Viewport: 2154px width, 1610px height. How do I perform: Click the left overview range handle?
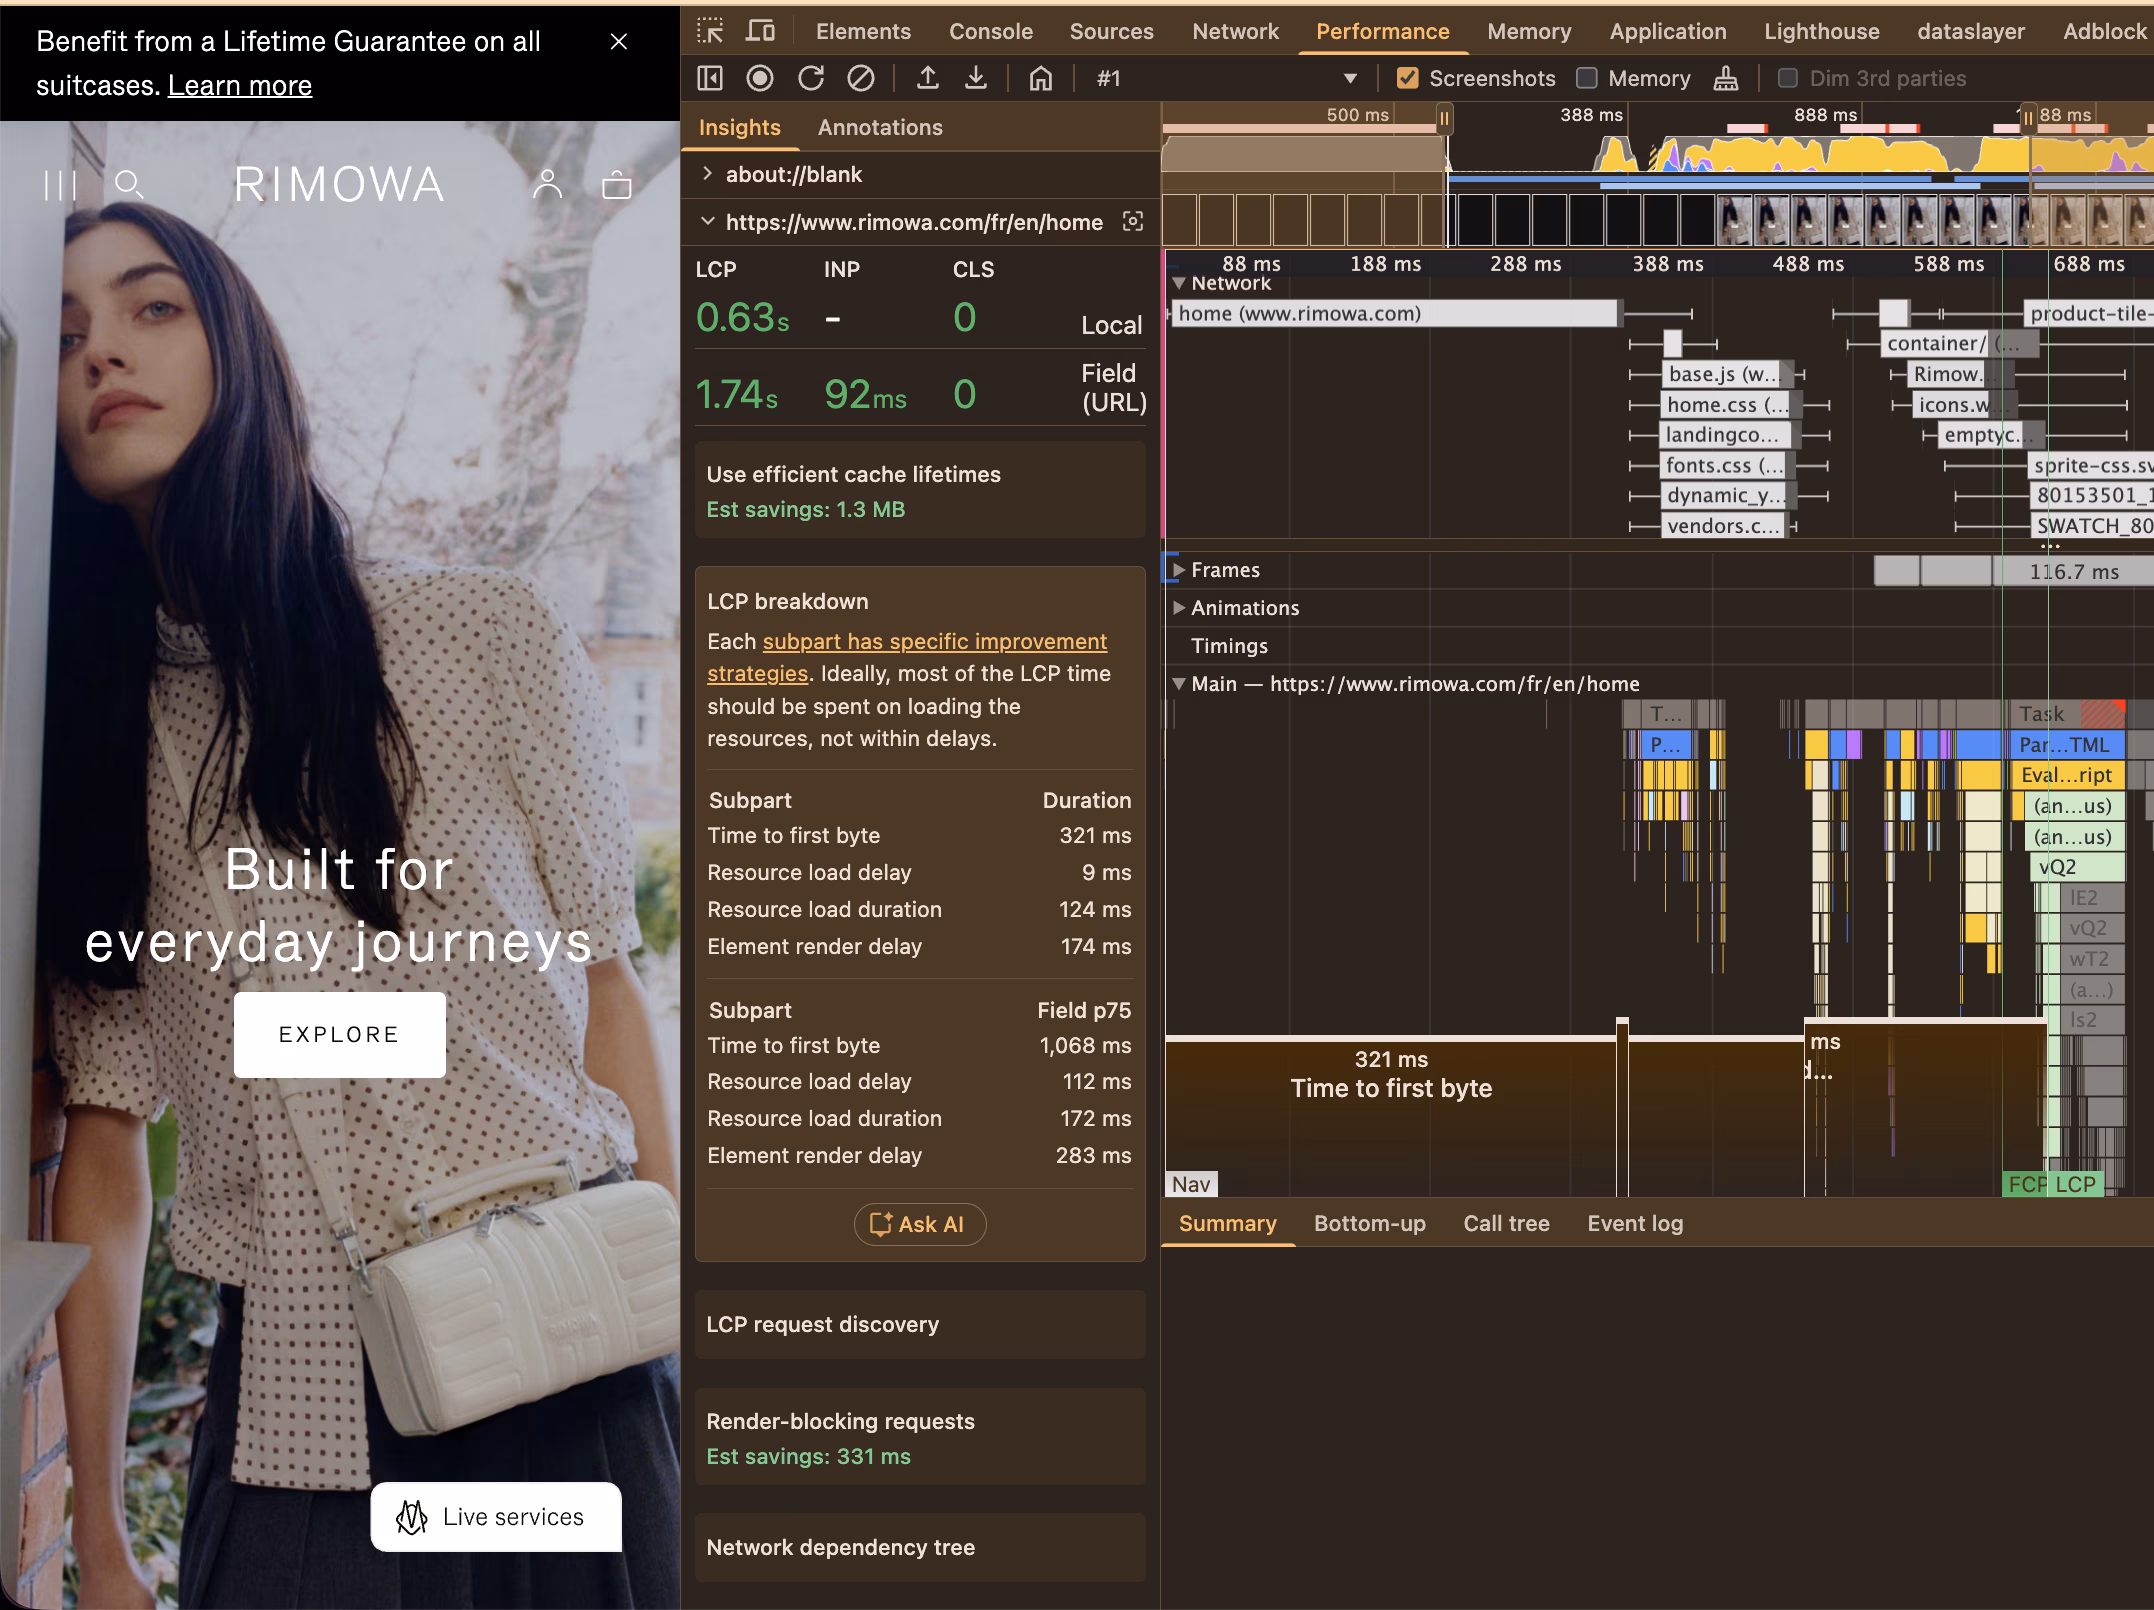tap(1444, 118)
